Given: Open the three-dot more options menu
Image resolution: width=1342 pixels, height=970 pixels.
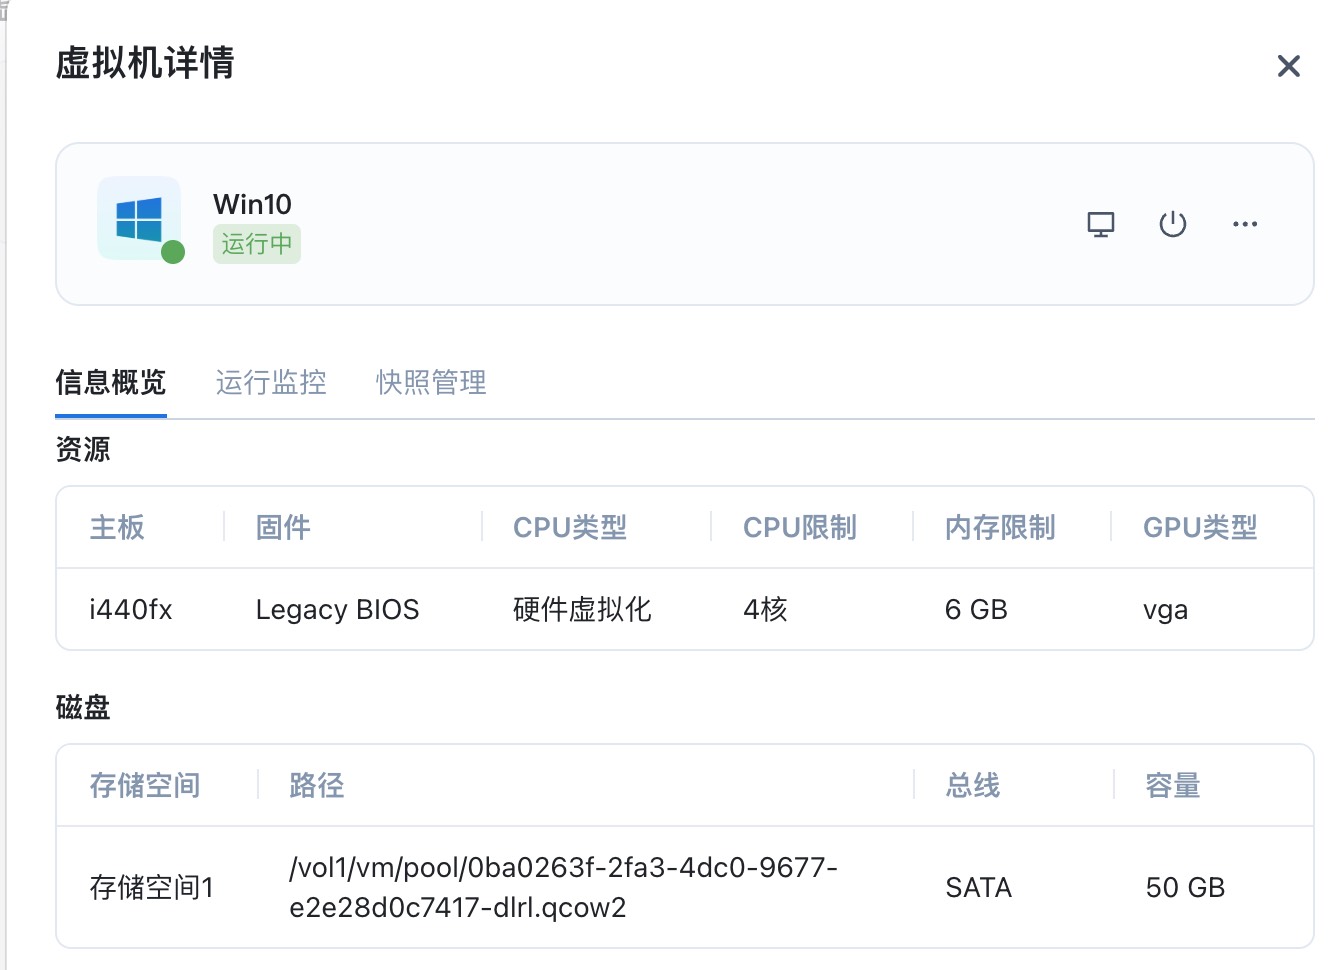Looking at the screenshot, I should [x=1245, y=224].
